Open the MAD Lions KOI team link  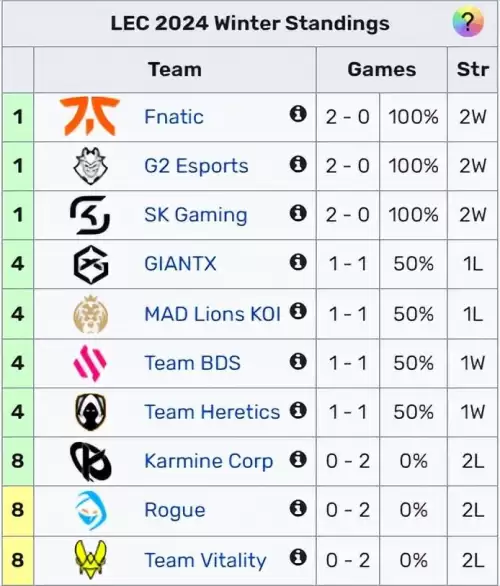(212, 314)
